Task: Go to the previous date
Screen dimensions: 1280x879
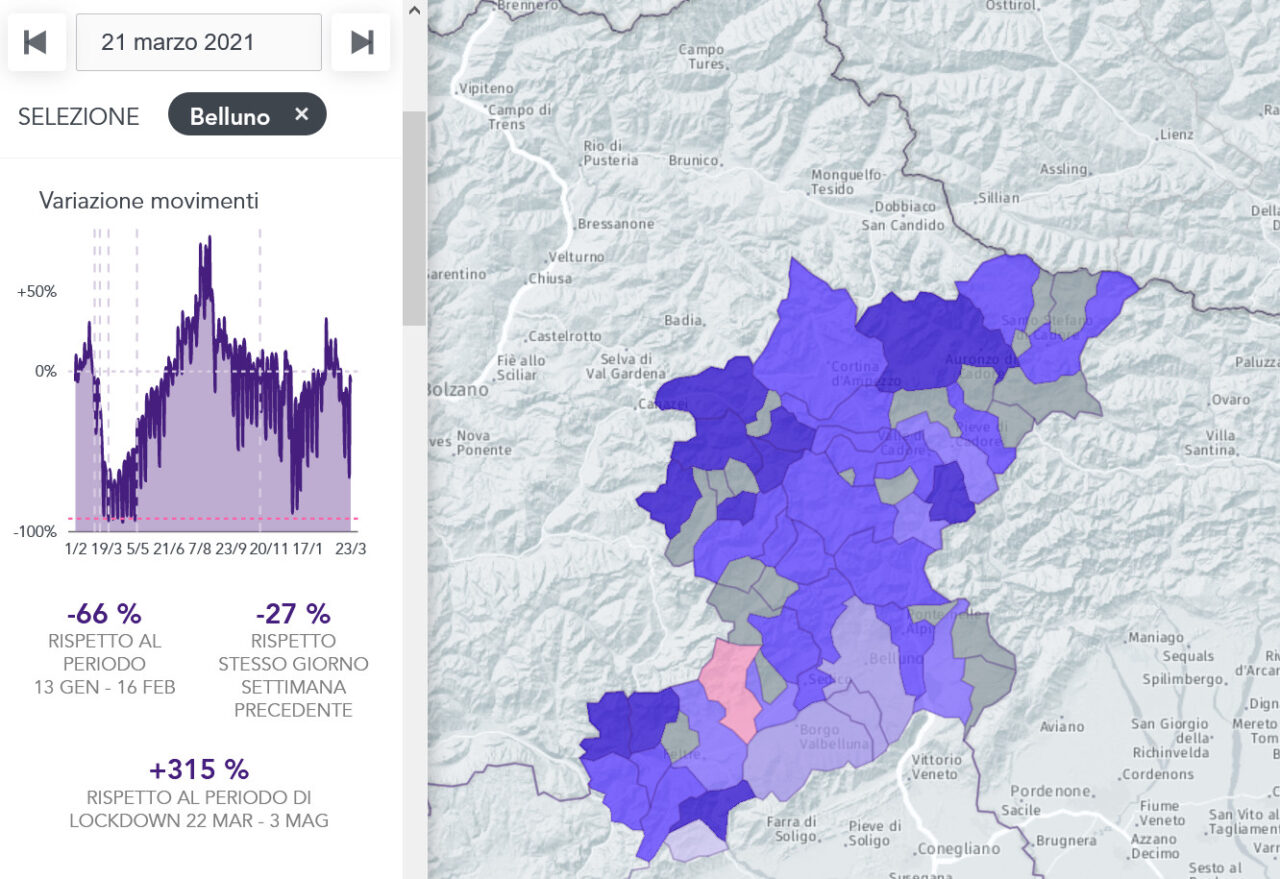Action: click(x=36, y=42)
